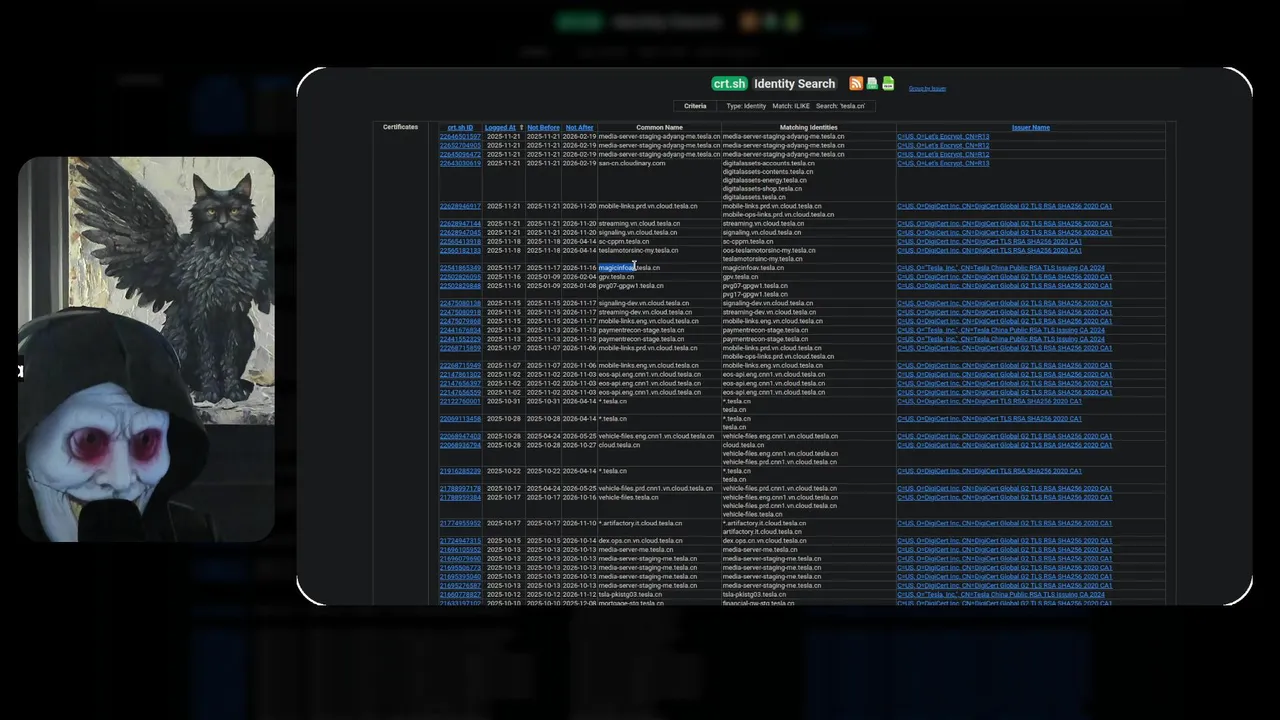
Task: Open certificate ID 21696105952
Action: [460, 550]
